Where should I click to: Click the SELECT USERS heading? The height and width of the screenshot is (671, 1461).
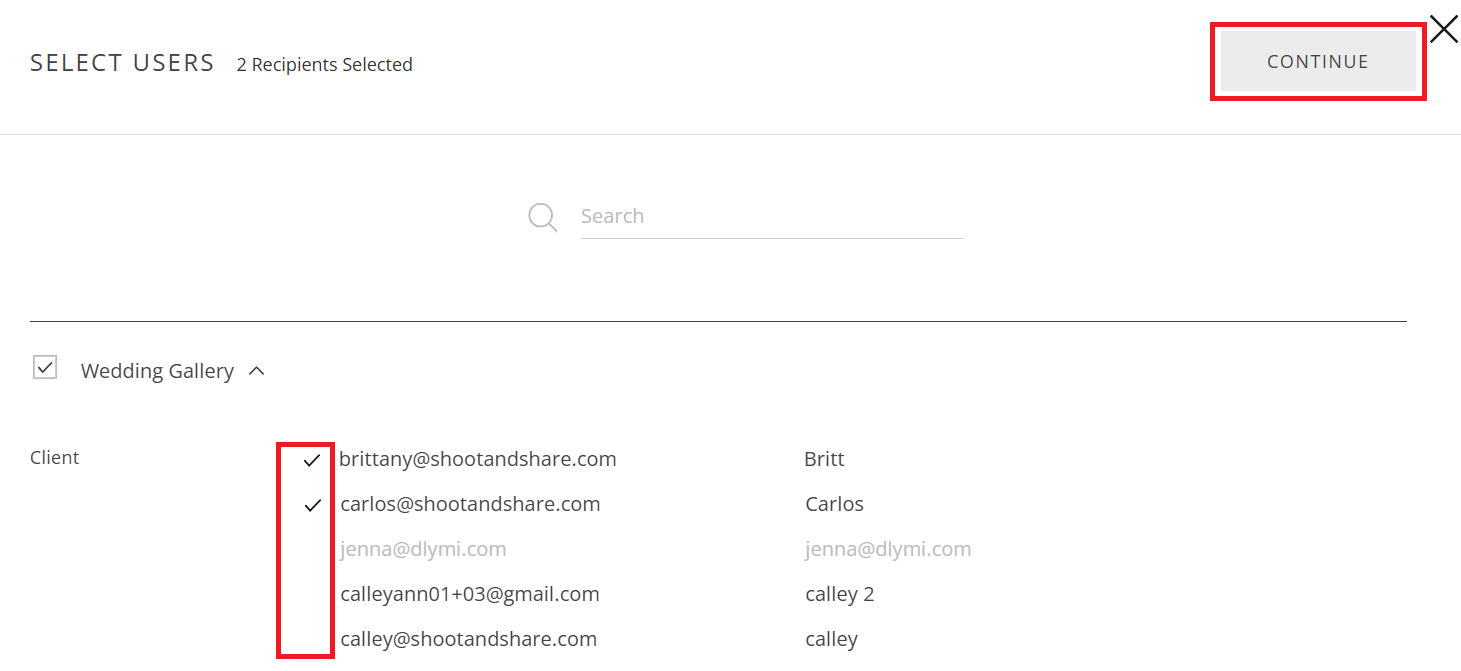[x=122, y=63]
